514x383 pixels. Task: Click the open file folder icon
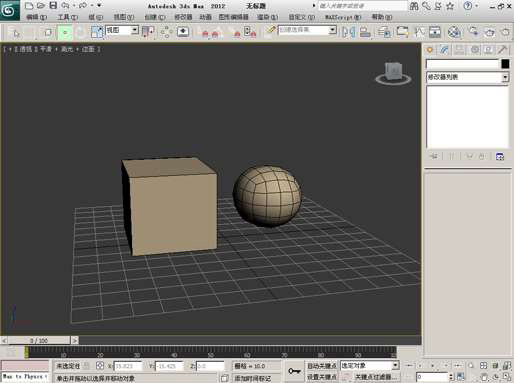pos(41,5)
